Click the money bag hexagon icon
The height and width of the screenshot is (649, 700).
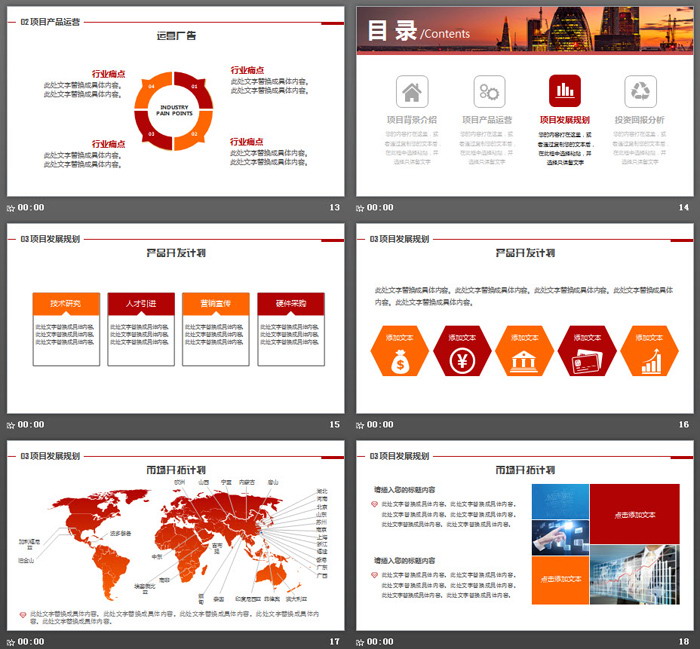click(400, 352)
